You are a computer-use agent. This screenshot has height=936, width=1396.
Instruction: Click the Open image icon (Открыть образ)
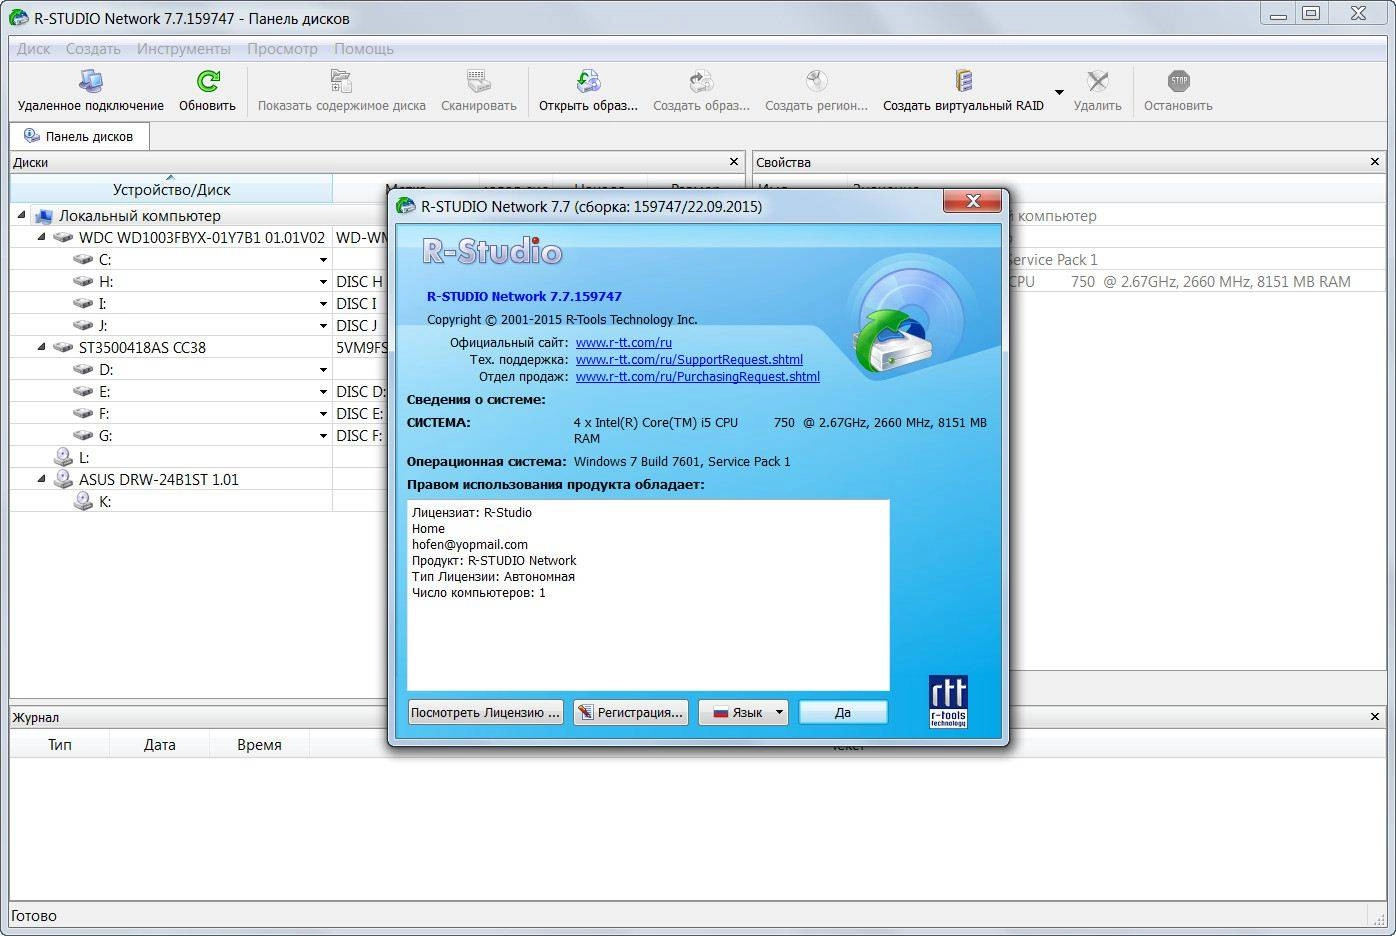tap(588, 81)
